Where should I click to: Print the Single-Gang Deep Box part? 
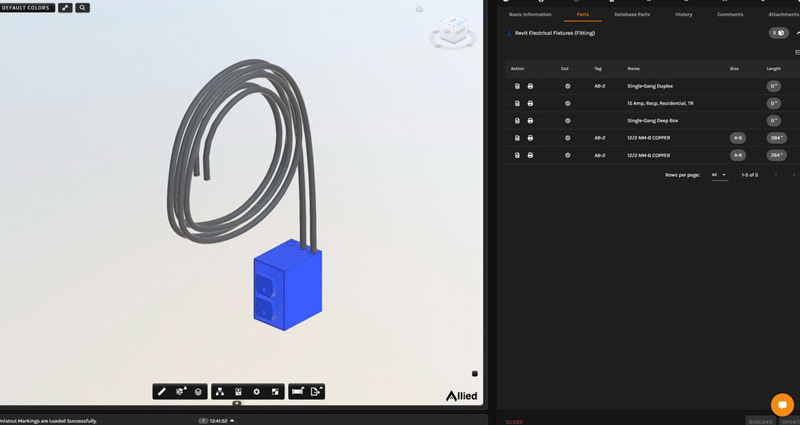tap(530, 121)
